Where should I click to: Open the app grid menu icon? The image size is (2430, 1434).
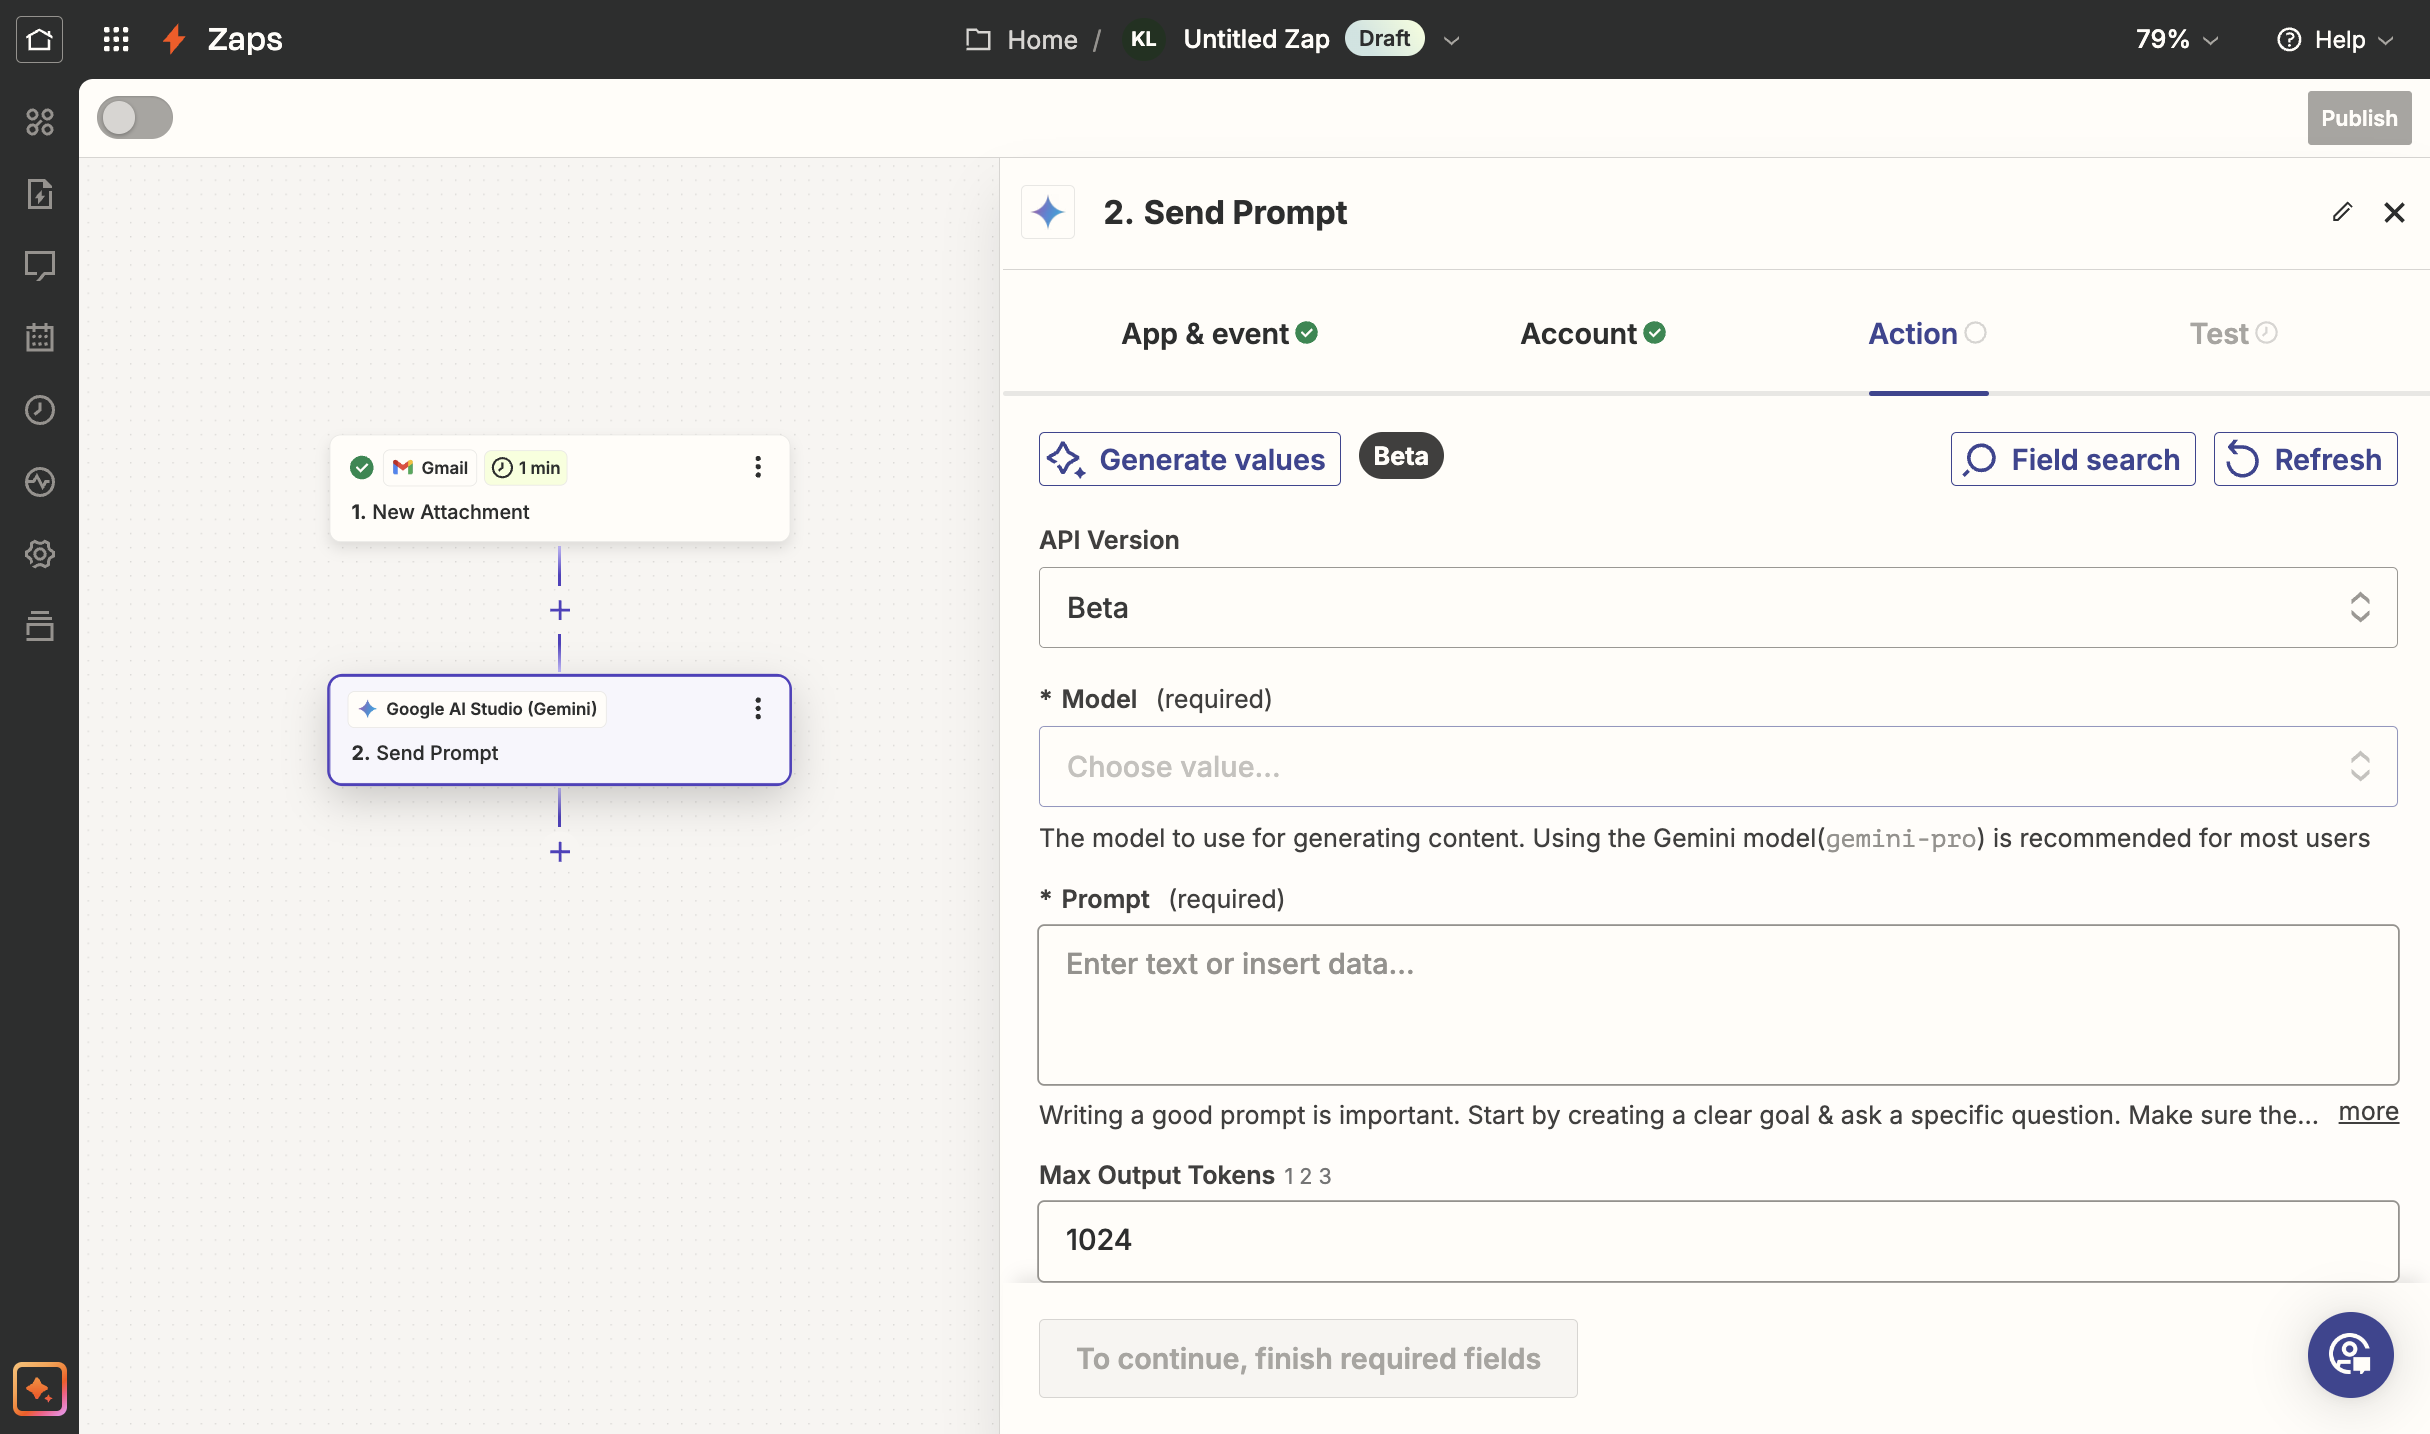[x=116, y=39]
